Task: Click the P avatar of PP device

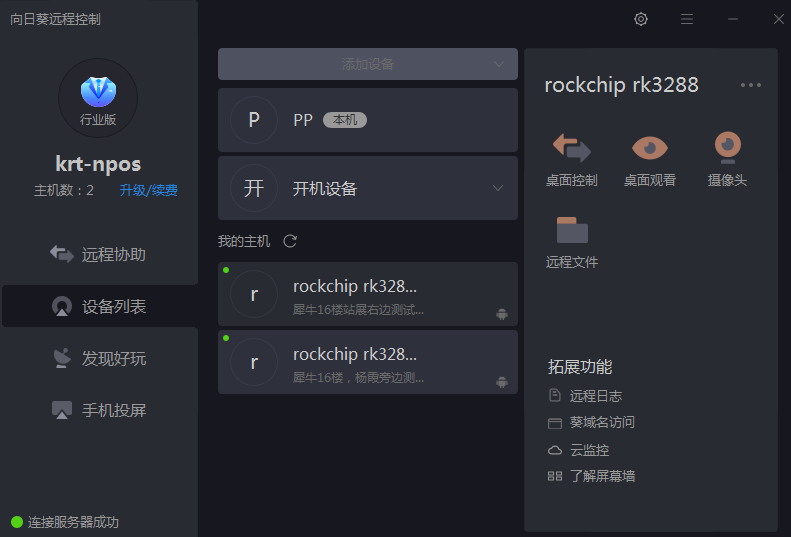Action: (254, 120)
